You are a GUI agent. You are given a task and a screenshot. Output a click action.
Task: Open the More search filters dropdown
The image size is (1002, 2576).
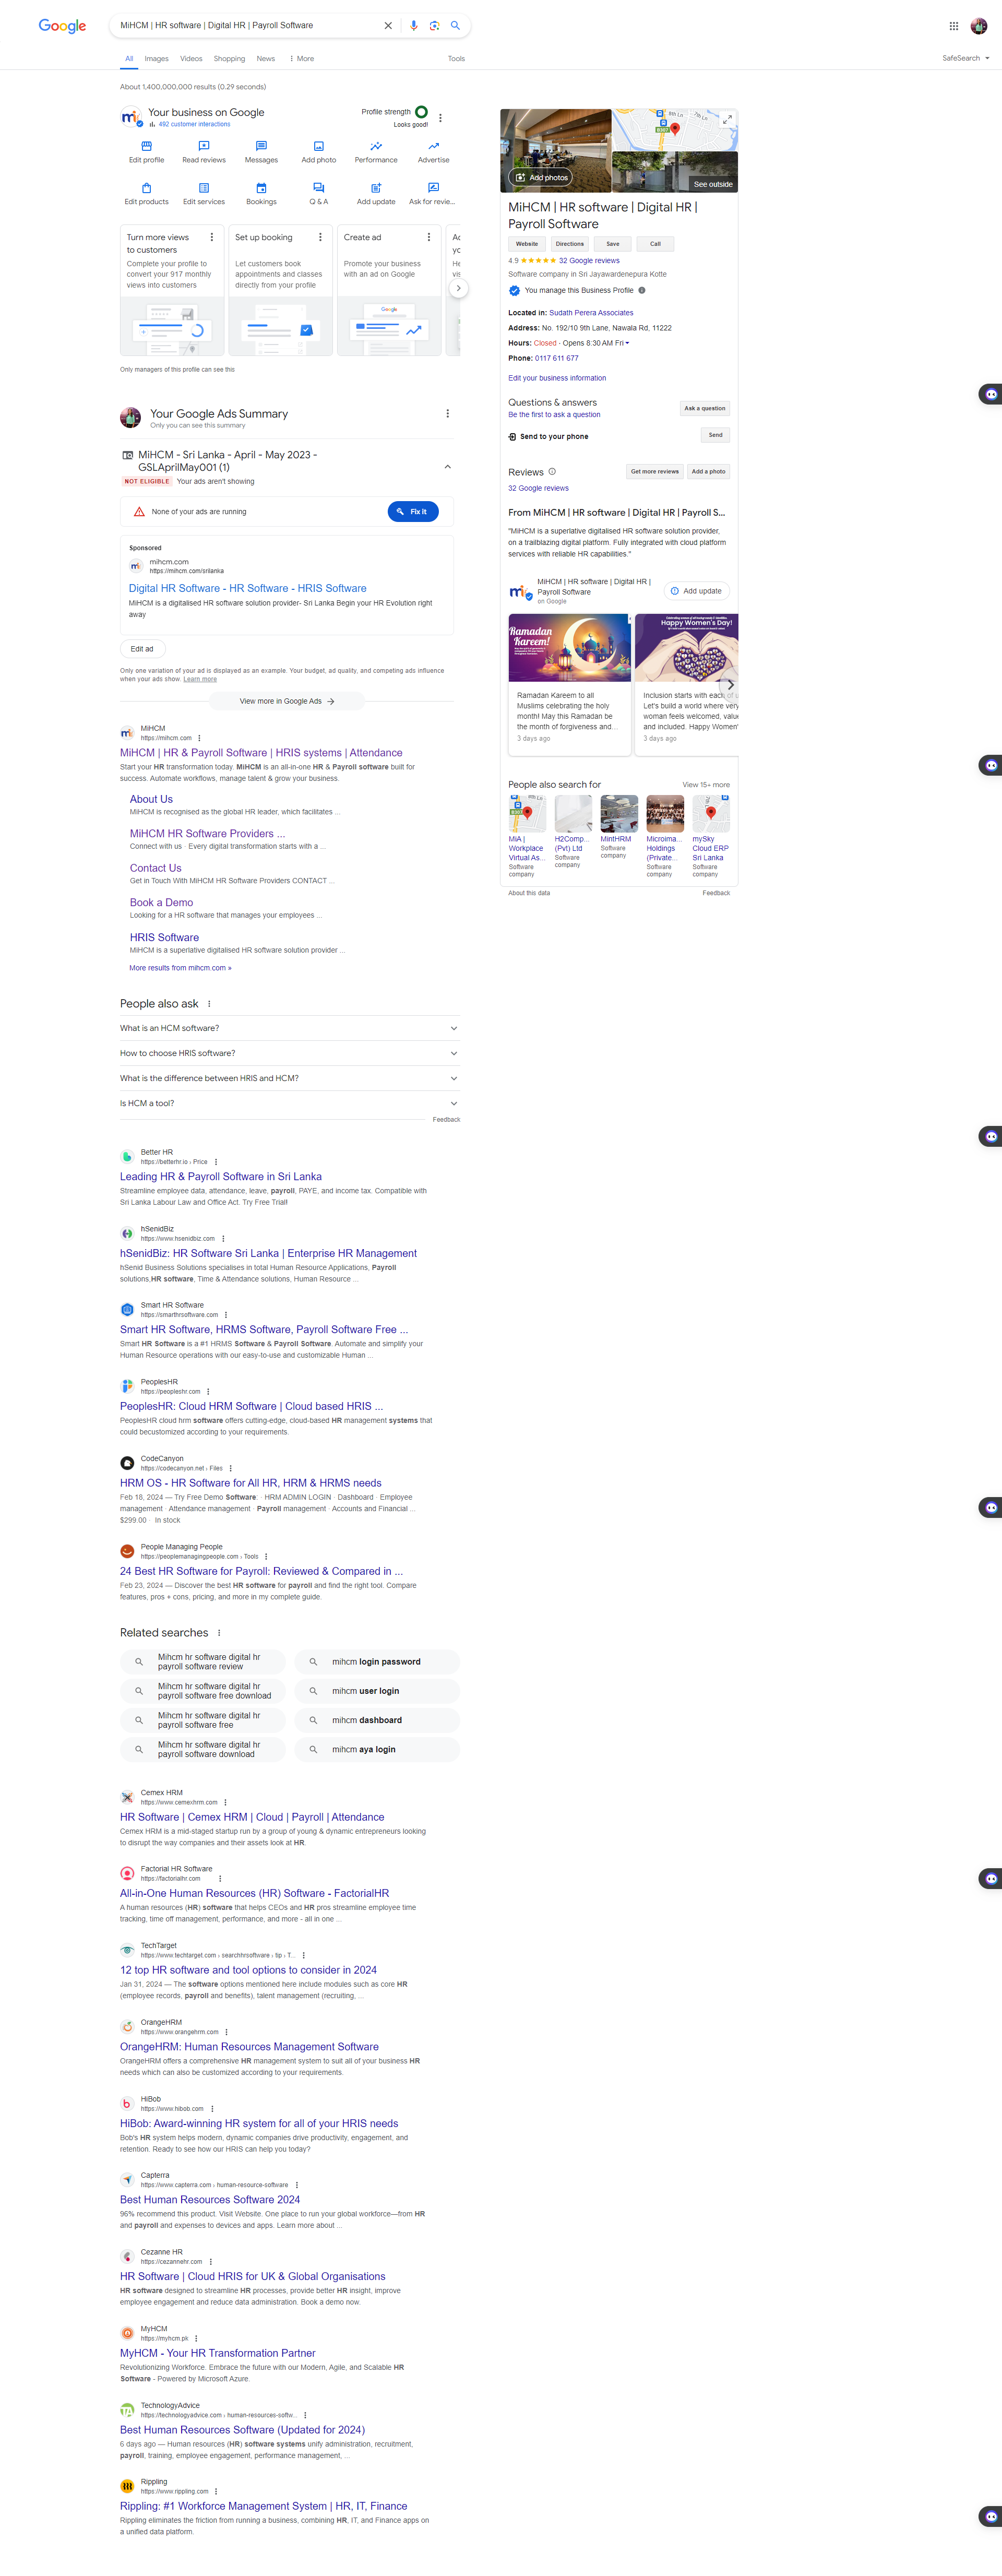point(301,59)
